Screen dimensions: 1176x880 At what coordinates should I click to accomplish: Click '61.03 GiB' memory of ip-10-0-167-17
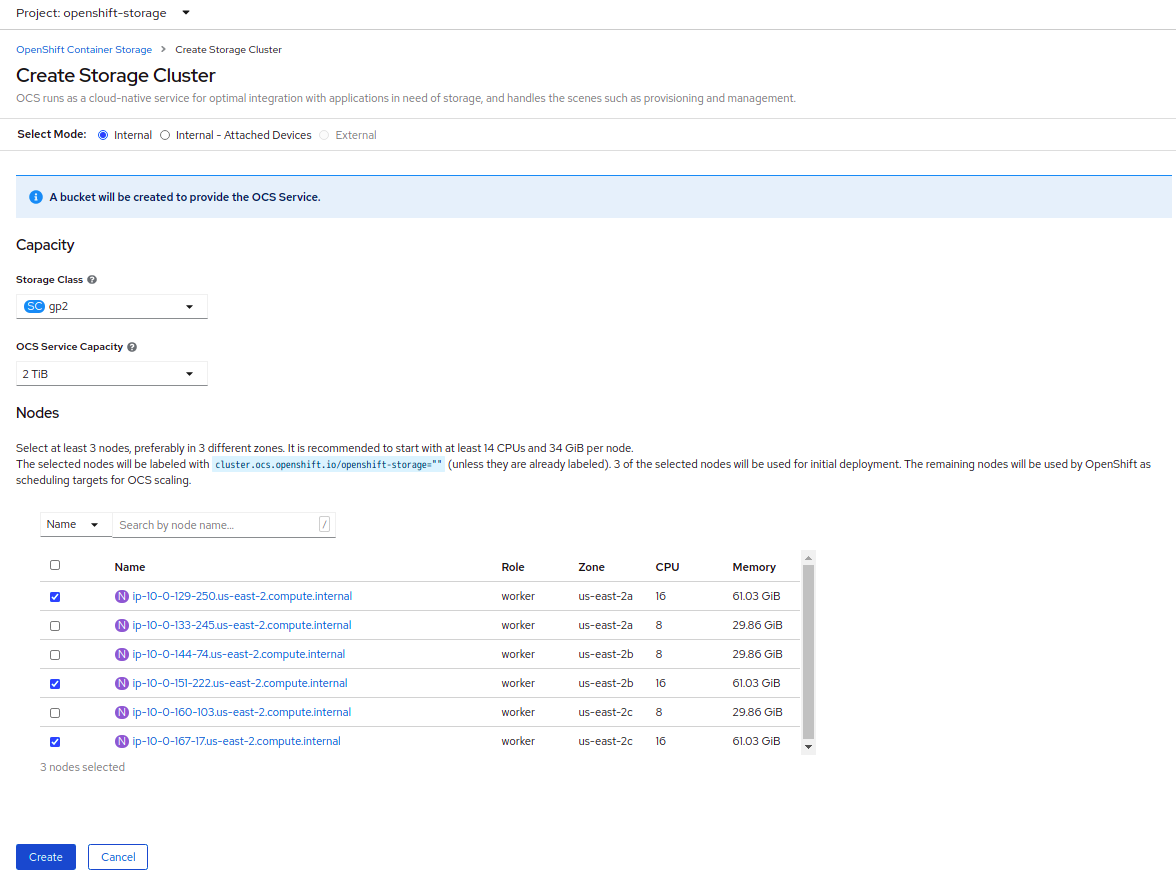756,741
